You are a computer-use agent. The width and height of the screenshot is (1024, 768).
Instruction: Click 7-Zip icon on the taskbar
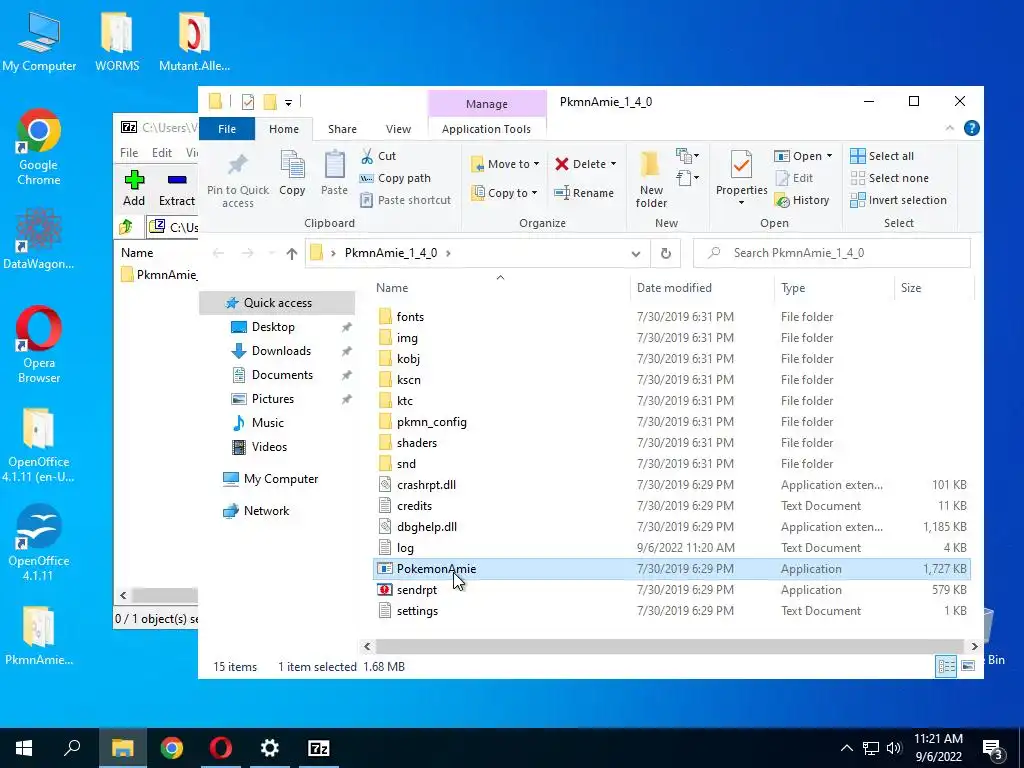point(319,748)
